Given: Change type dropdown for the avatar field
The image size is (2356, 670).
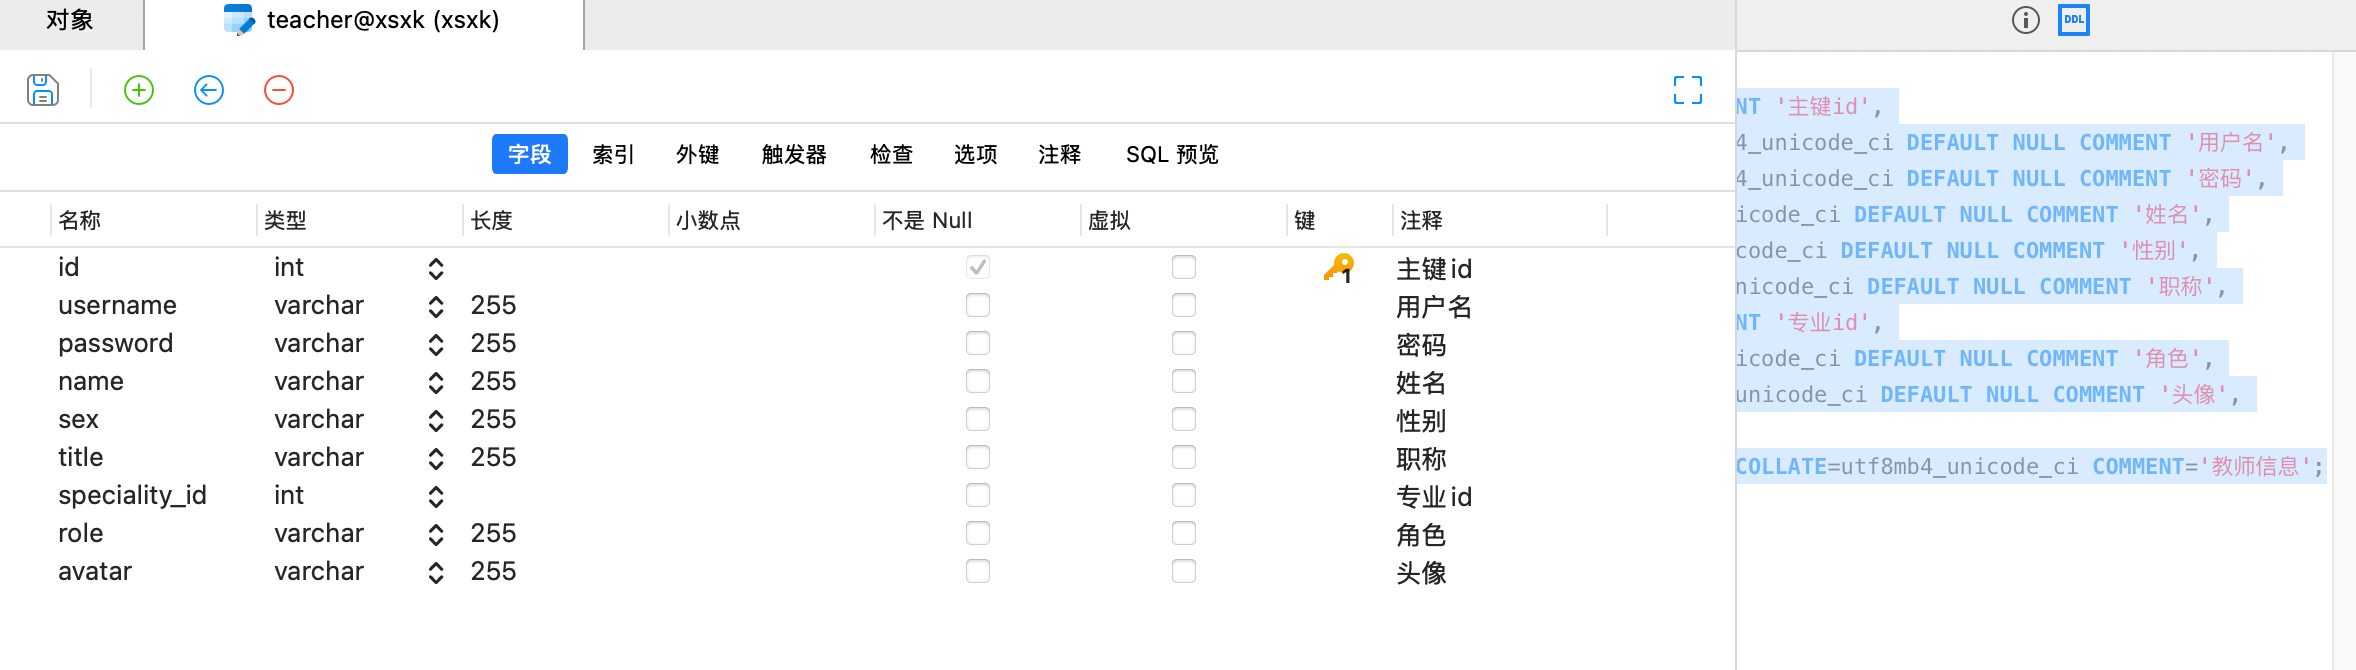Looking at the screenshot, I should 436,572.
